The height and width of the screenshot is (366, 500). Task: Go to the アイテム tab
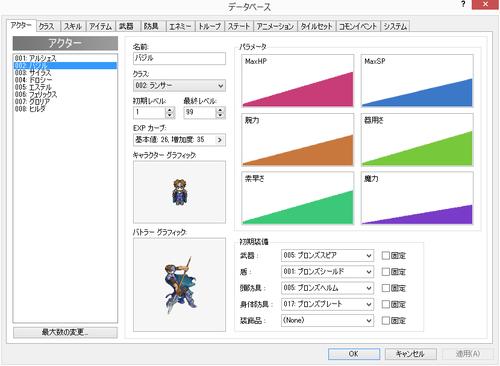101,26
